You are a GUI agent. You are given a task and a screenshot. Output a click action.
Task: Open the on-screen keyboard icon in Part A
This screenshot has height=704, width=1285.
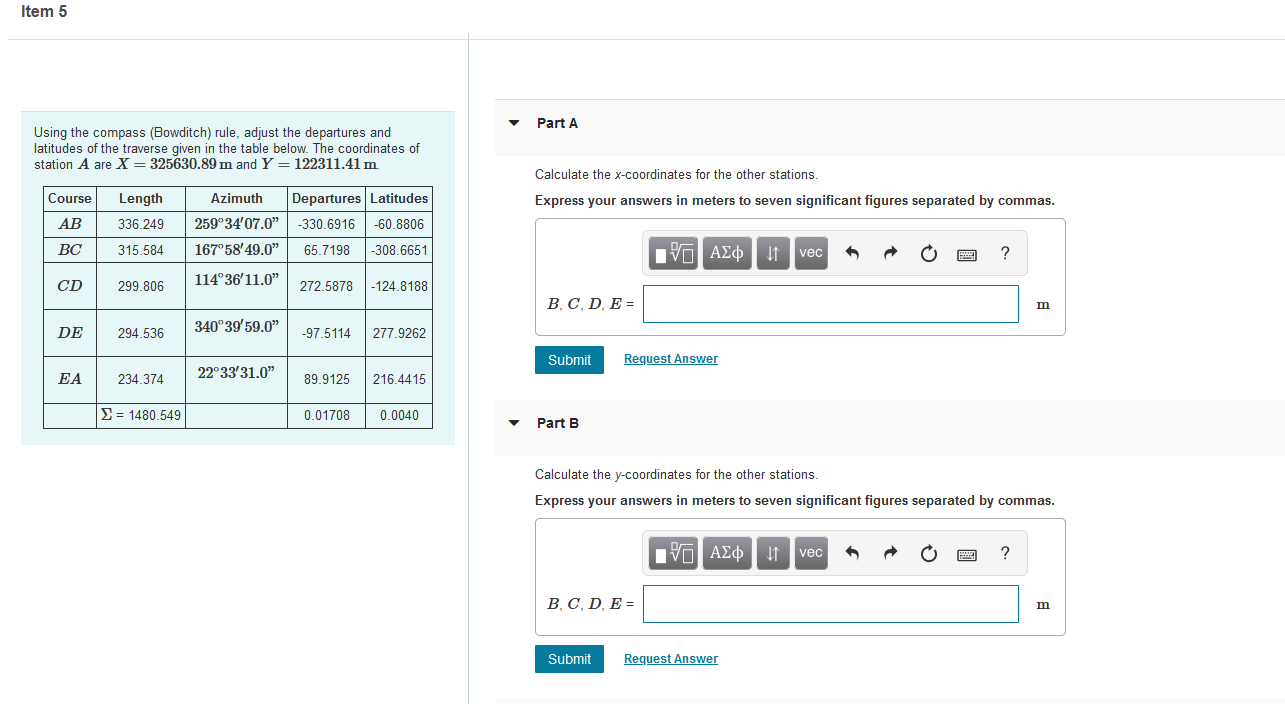point(966,253)
